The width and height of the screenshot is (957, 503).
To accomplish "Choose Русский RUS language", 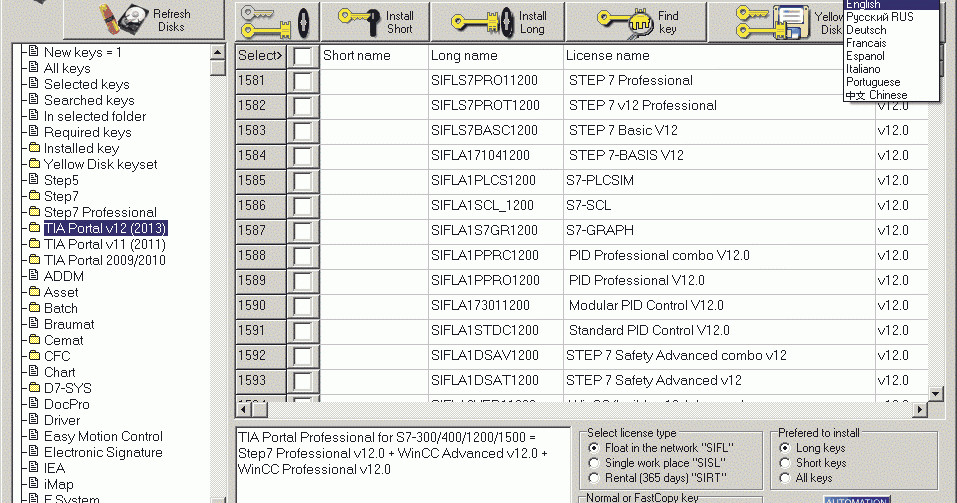I will click(x=879, y=17).
